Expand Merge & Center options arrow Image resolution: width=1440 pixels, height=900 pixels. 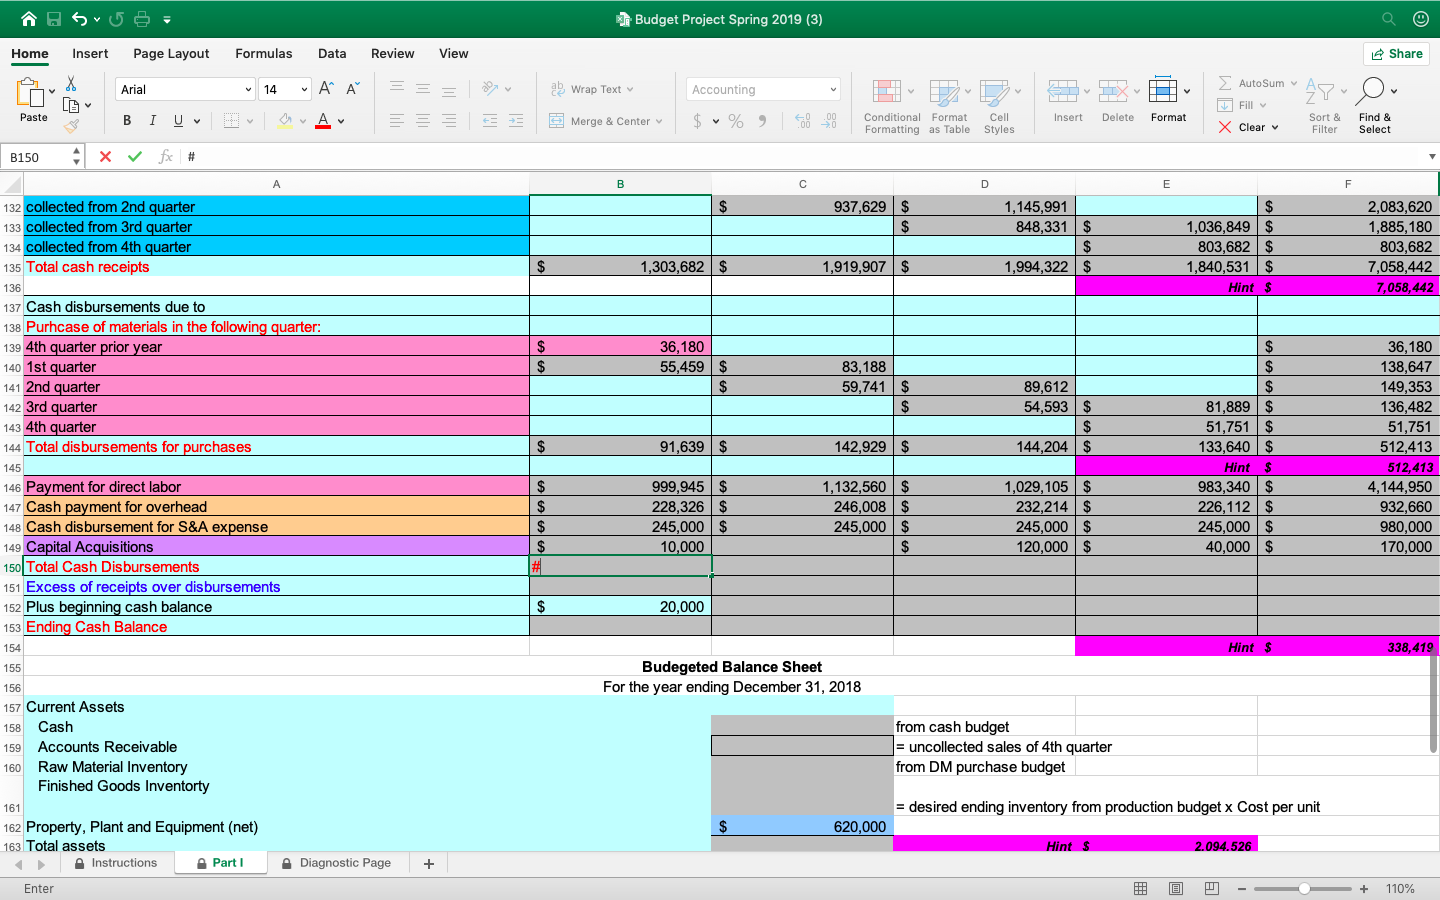(659, 121)
